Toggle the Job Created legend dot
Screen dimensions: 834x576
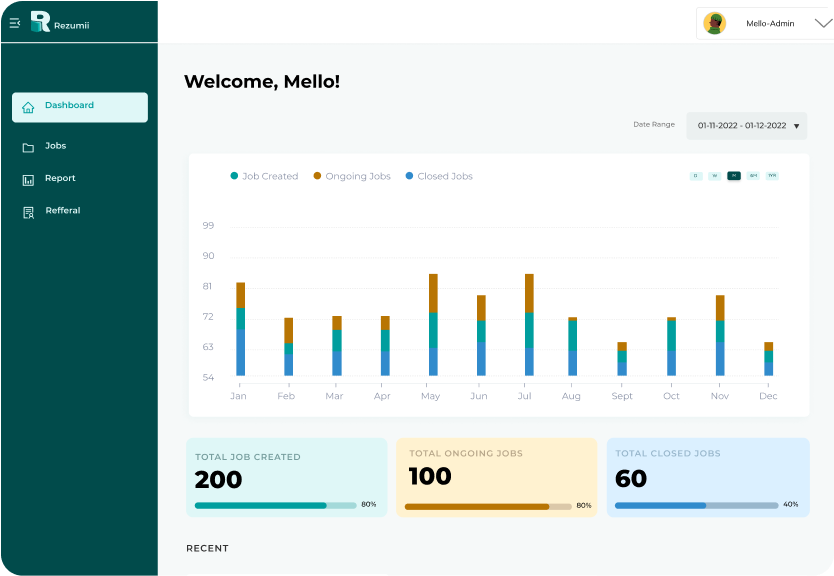(x=234, y=176)
